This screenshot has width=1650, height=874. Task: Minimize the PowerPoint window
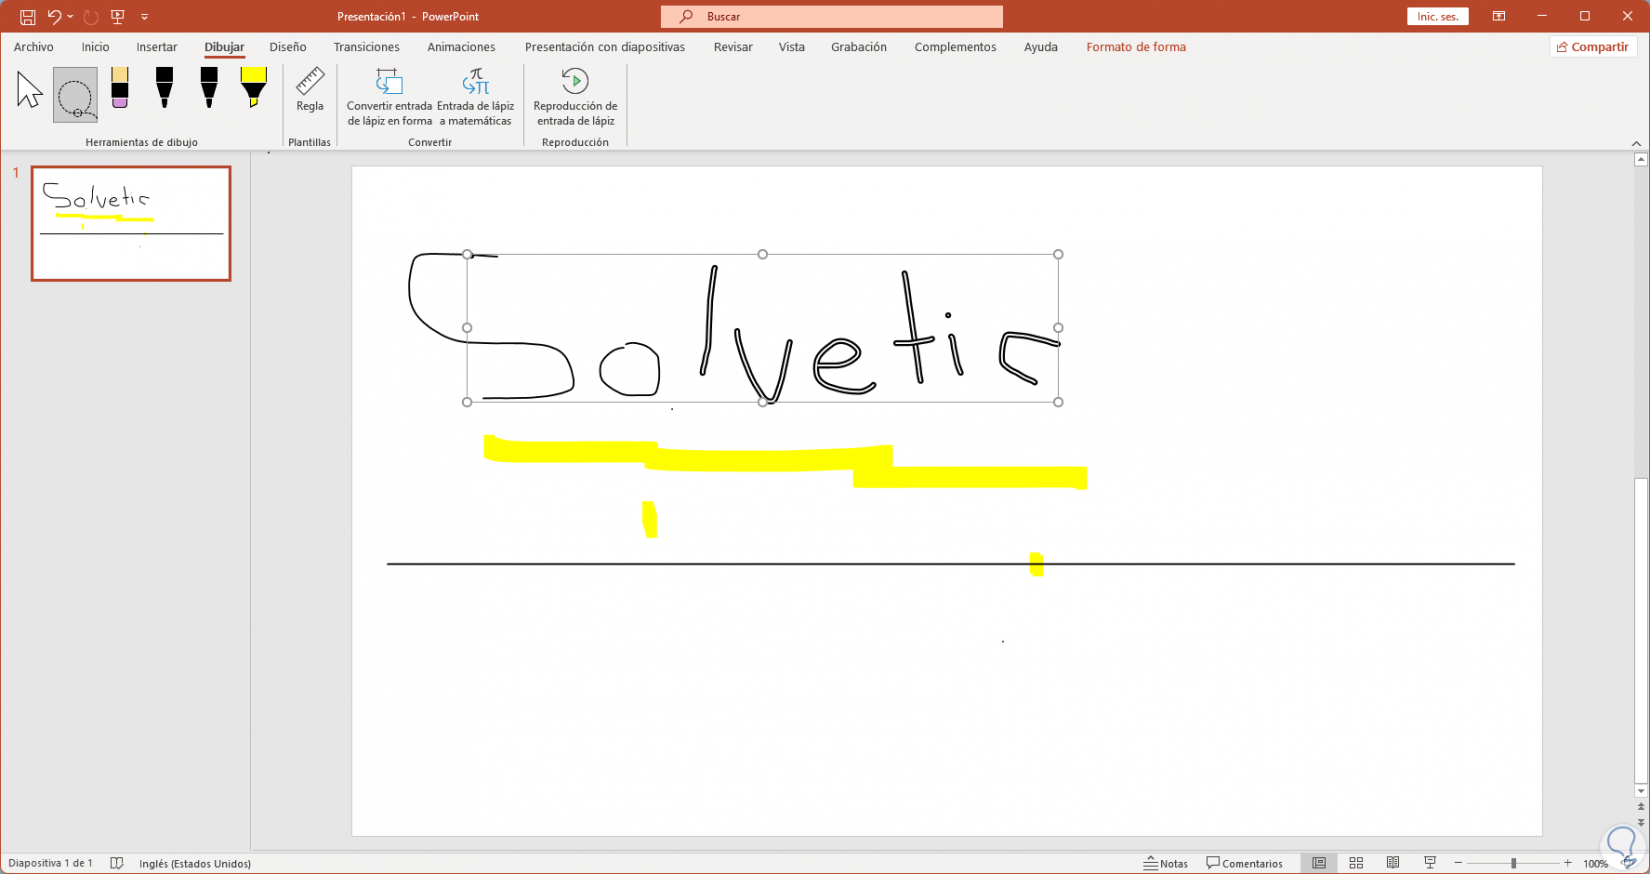[x=1543, y=16]
